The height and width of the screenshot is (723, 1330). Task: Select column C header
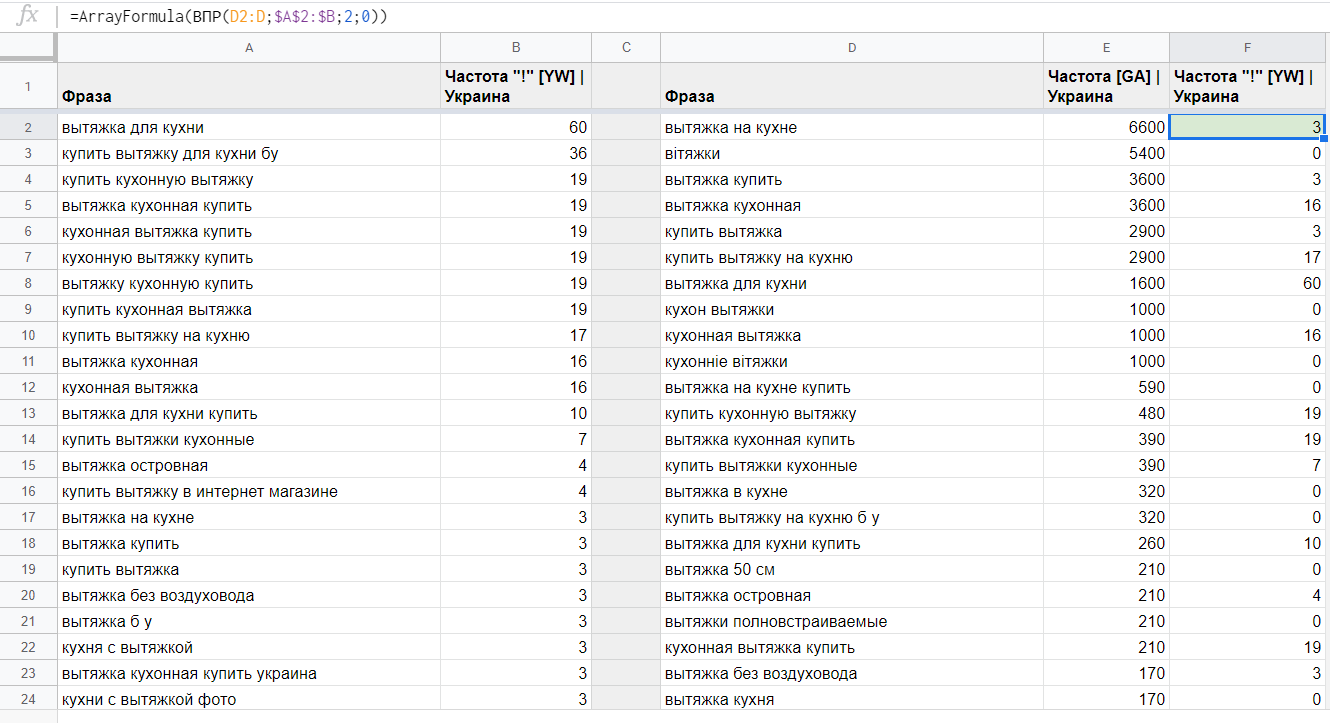point(626,48)
